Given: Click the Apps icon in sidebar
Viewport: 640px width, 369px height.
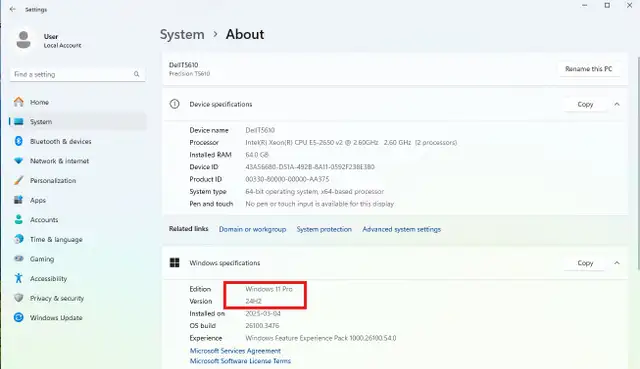Looking at the screenshot, I should (x=18, y=200).
